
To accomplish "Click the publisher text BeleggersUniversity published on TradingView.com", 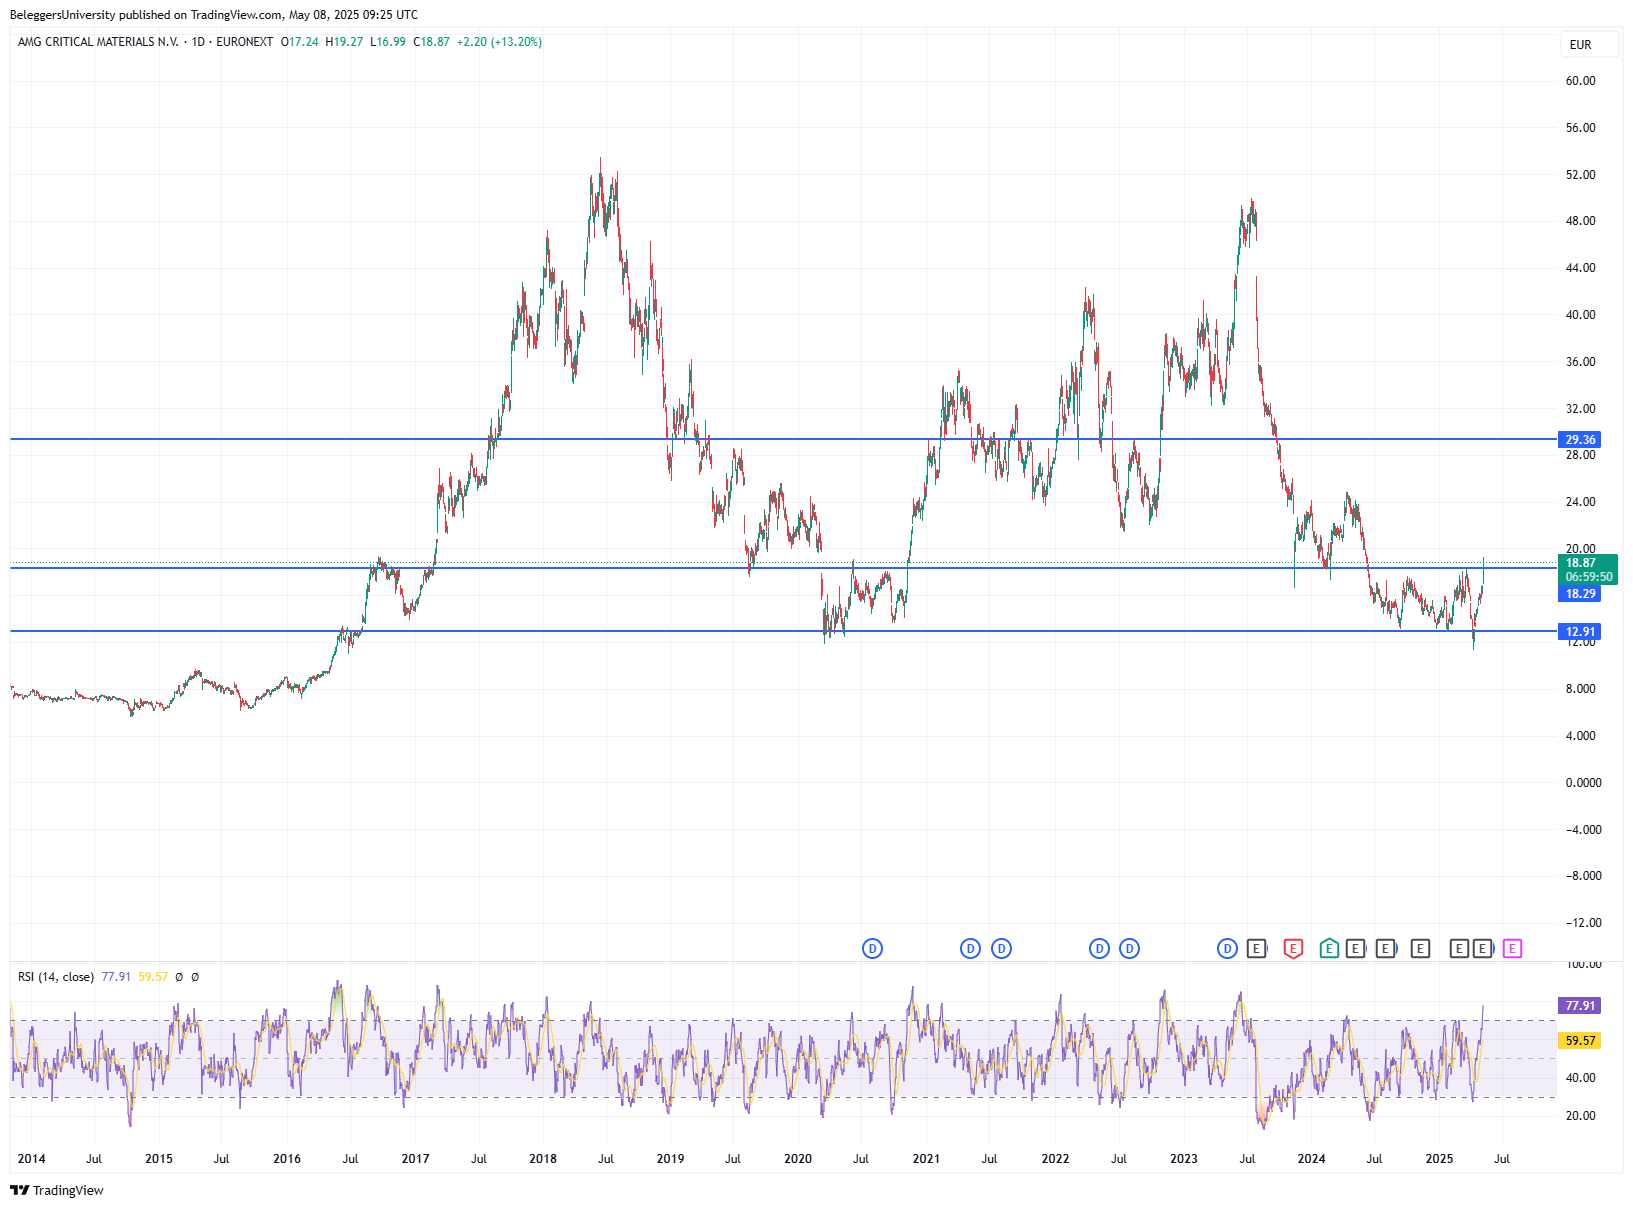I will (146, 15).
